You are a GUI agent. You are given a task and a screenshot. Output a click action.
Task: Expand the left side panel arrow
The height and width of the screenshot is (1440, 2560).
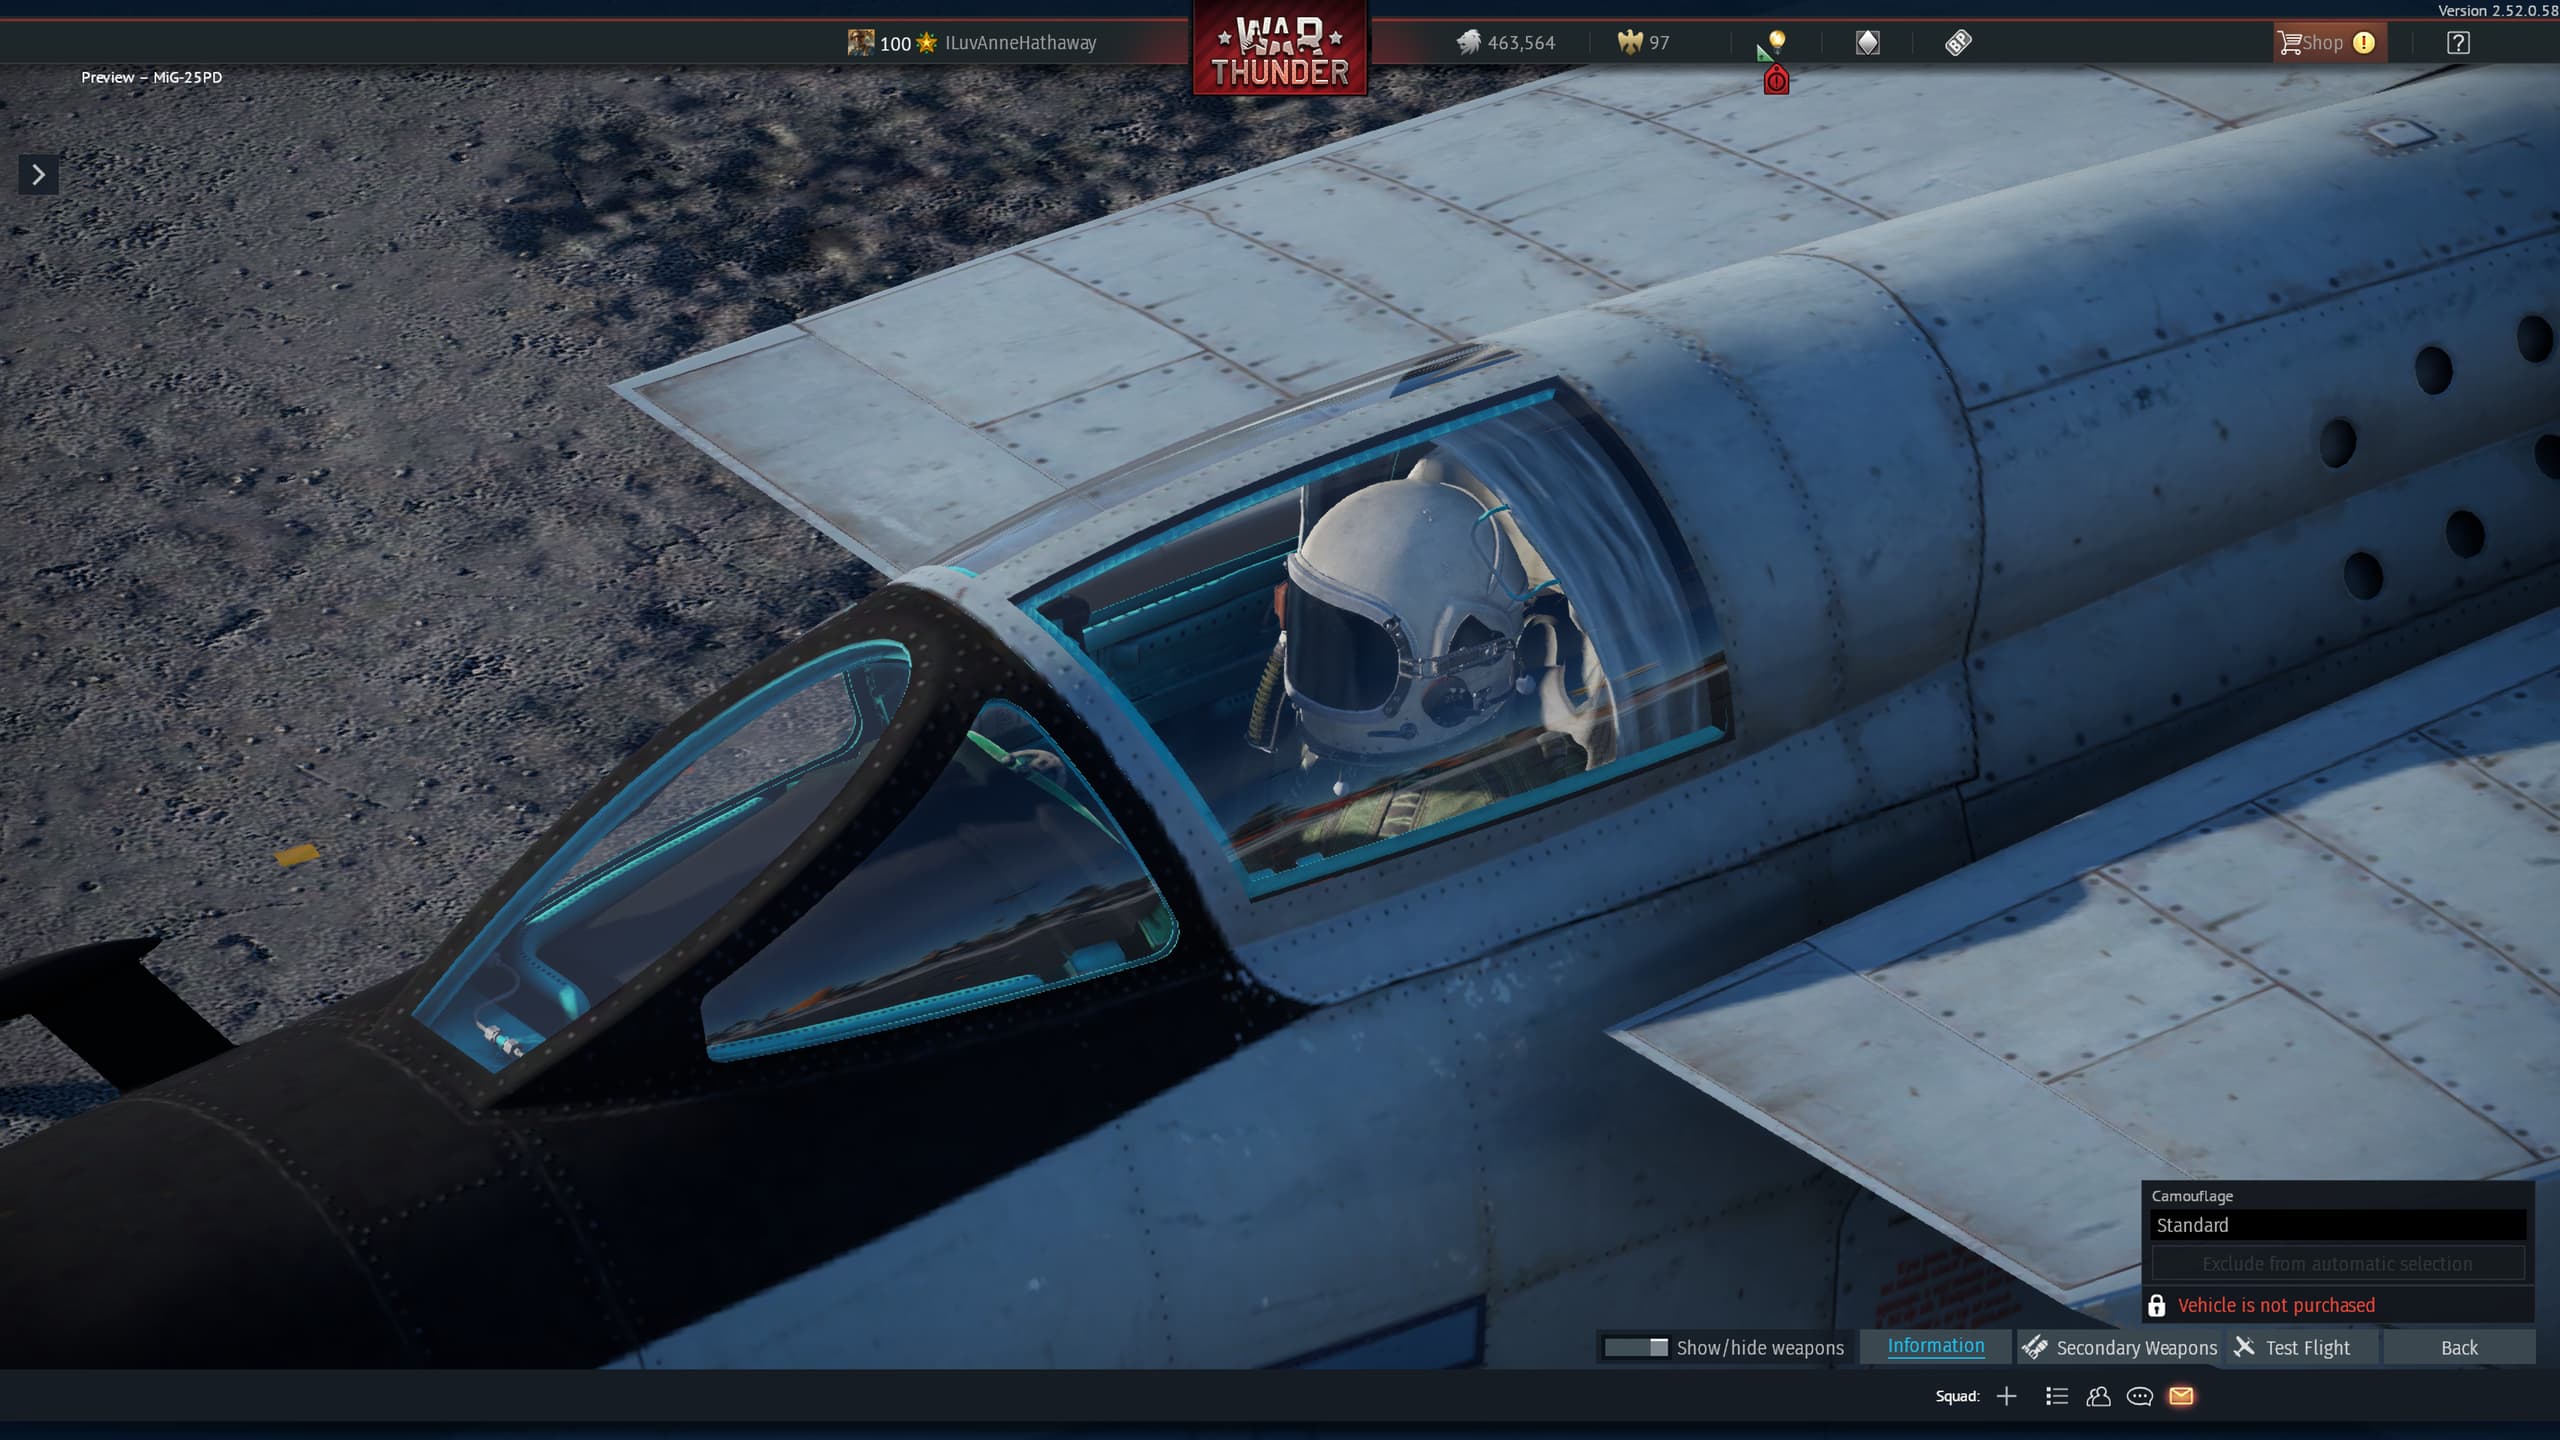point(38,175)
